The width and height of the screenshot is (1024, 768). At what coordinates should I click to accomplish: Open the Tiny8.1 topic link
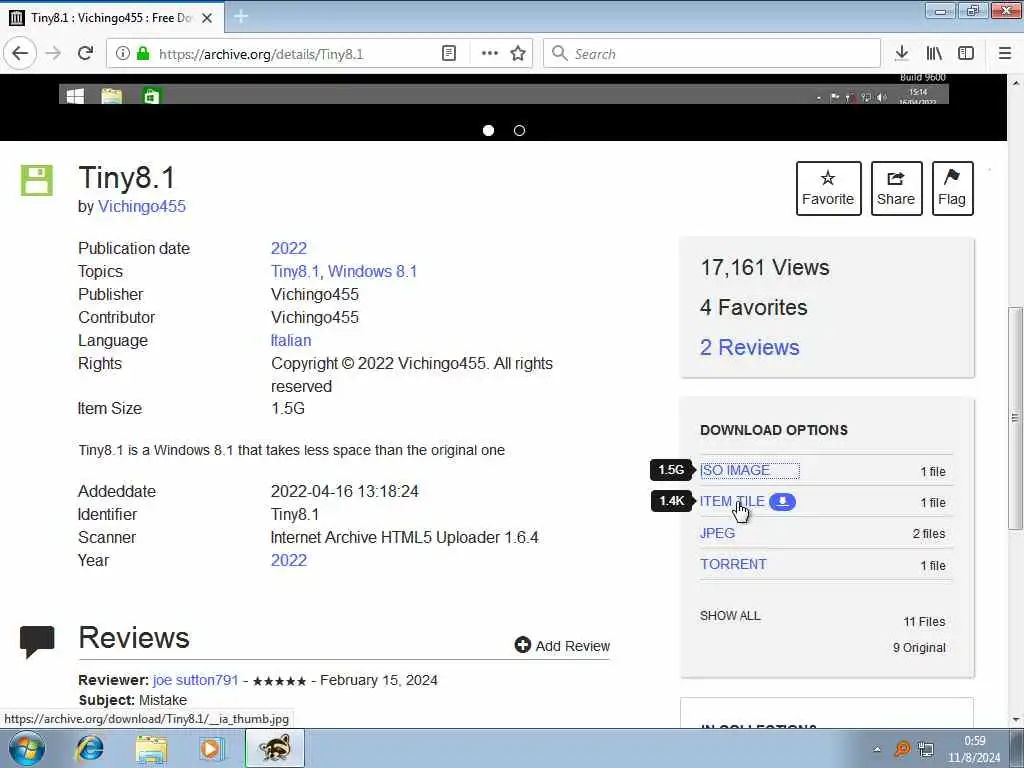pos(295,271)
